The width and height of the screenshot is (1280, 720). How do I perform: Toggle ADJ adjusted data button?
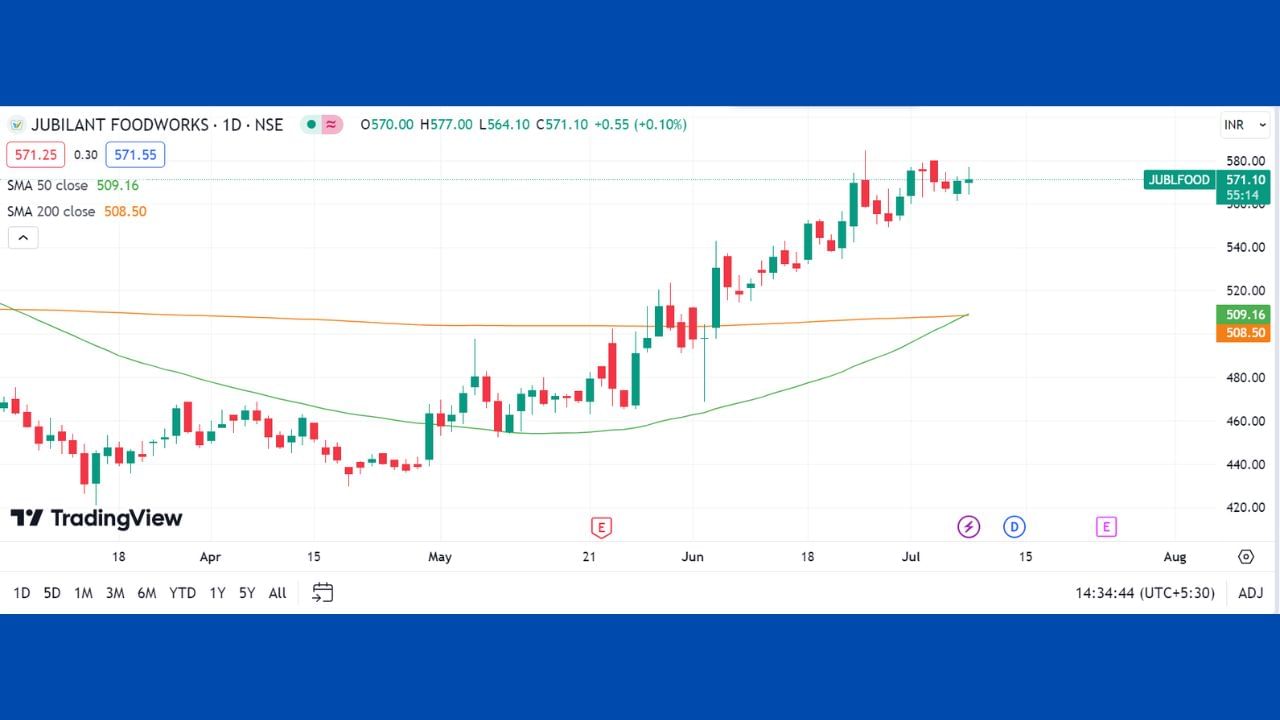(x=1250, y=593)
